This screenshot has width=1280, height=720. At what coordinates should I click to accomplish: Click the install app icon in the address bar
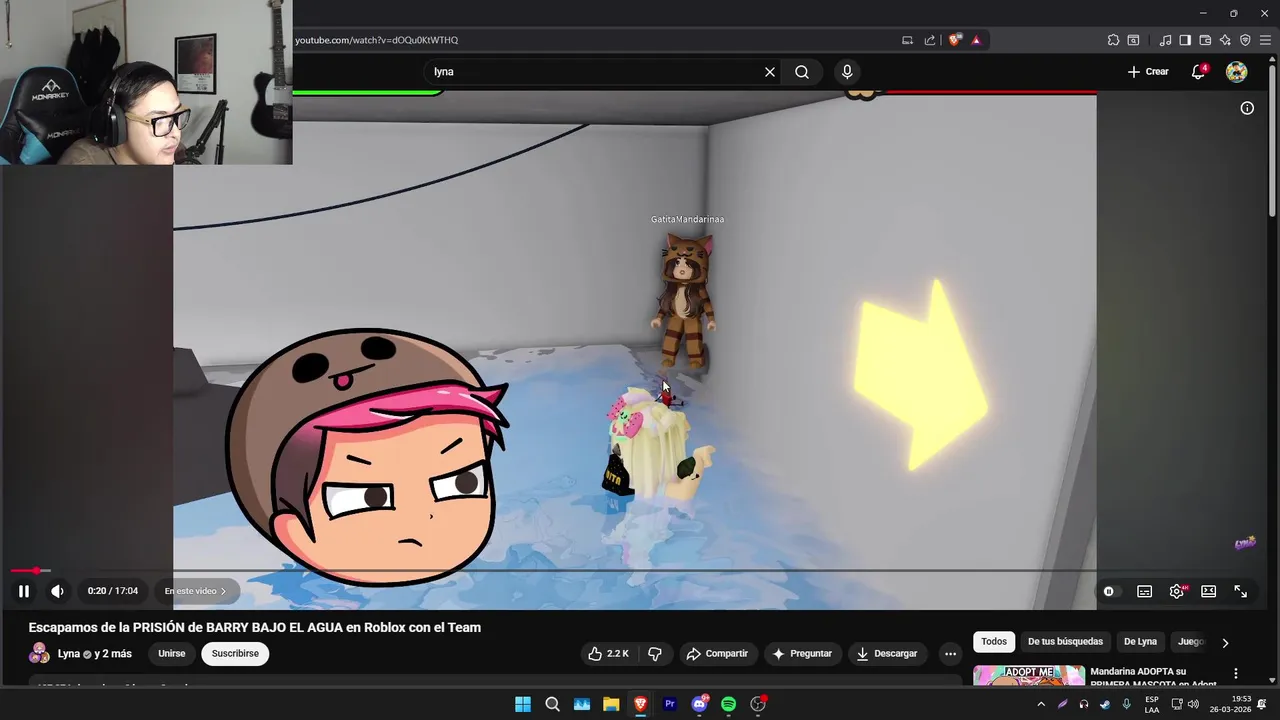[907, 40]
